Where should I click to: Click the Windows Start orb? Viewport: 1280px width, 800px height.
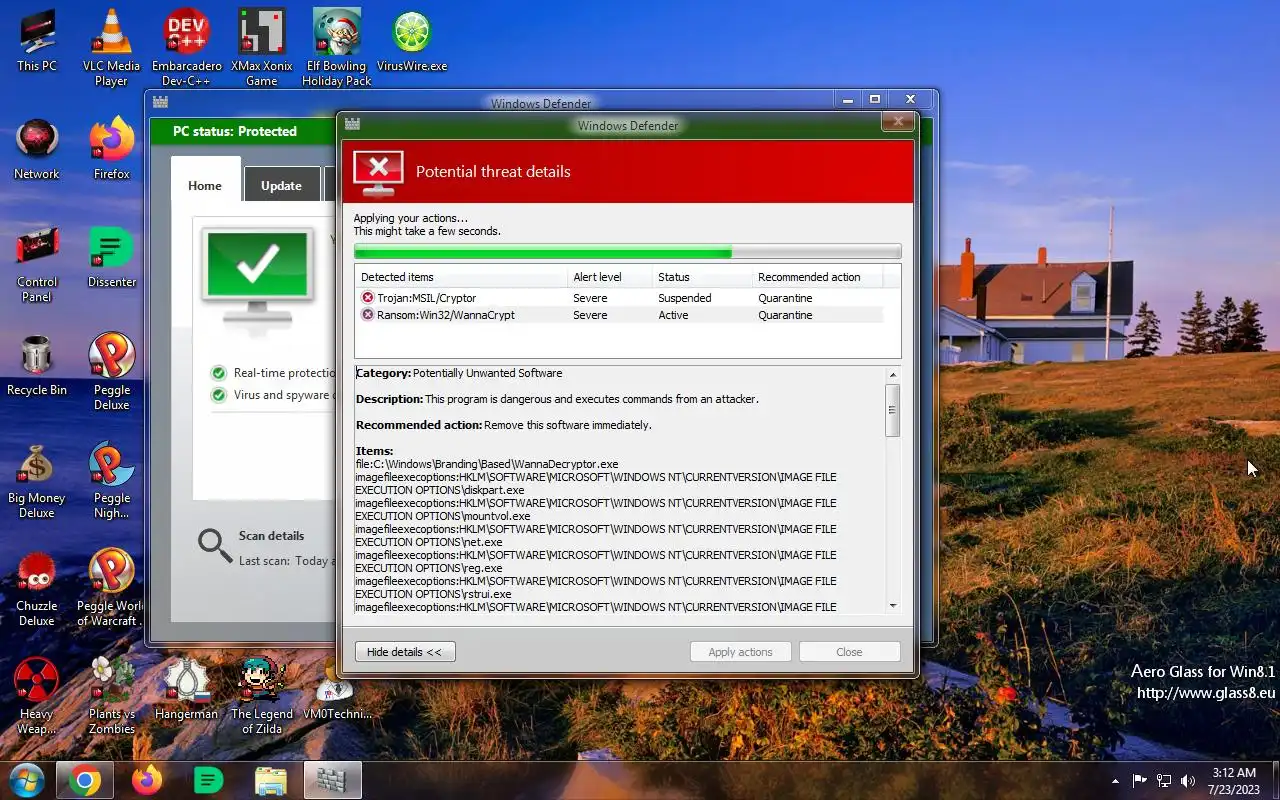click(x=26, y=780)
